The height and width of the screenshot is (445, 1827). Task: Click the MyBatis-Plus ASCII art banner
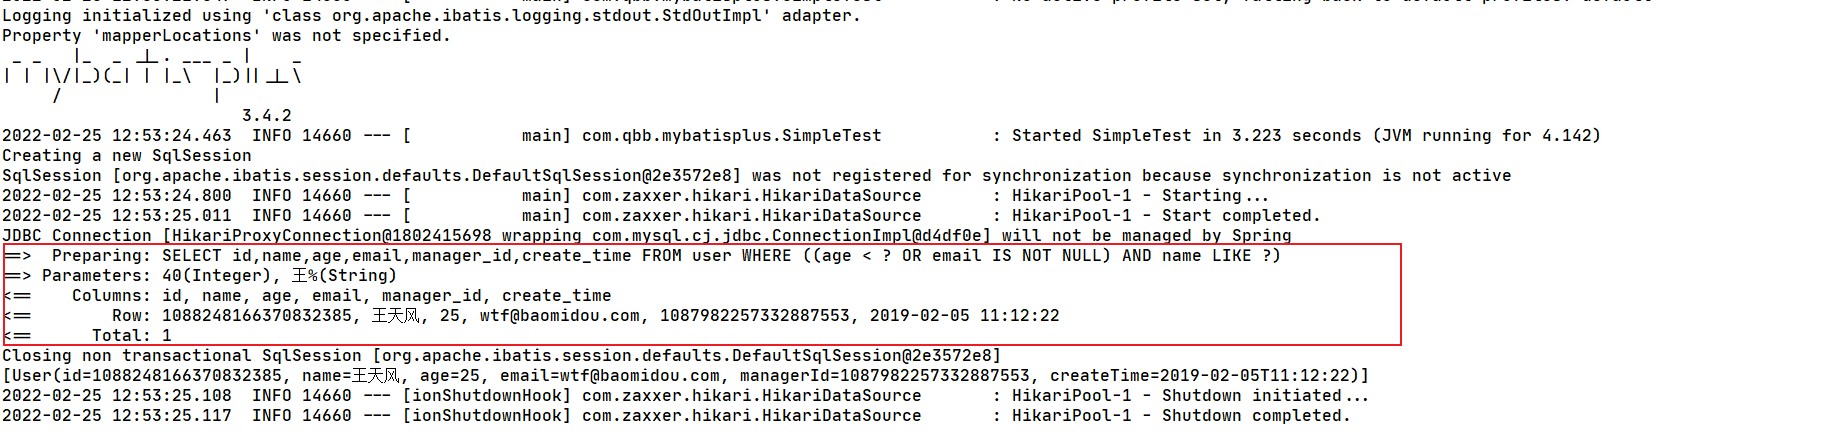[152, 76]
